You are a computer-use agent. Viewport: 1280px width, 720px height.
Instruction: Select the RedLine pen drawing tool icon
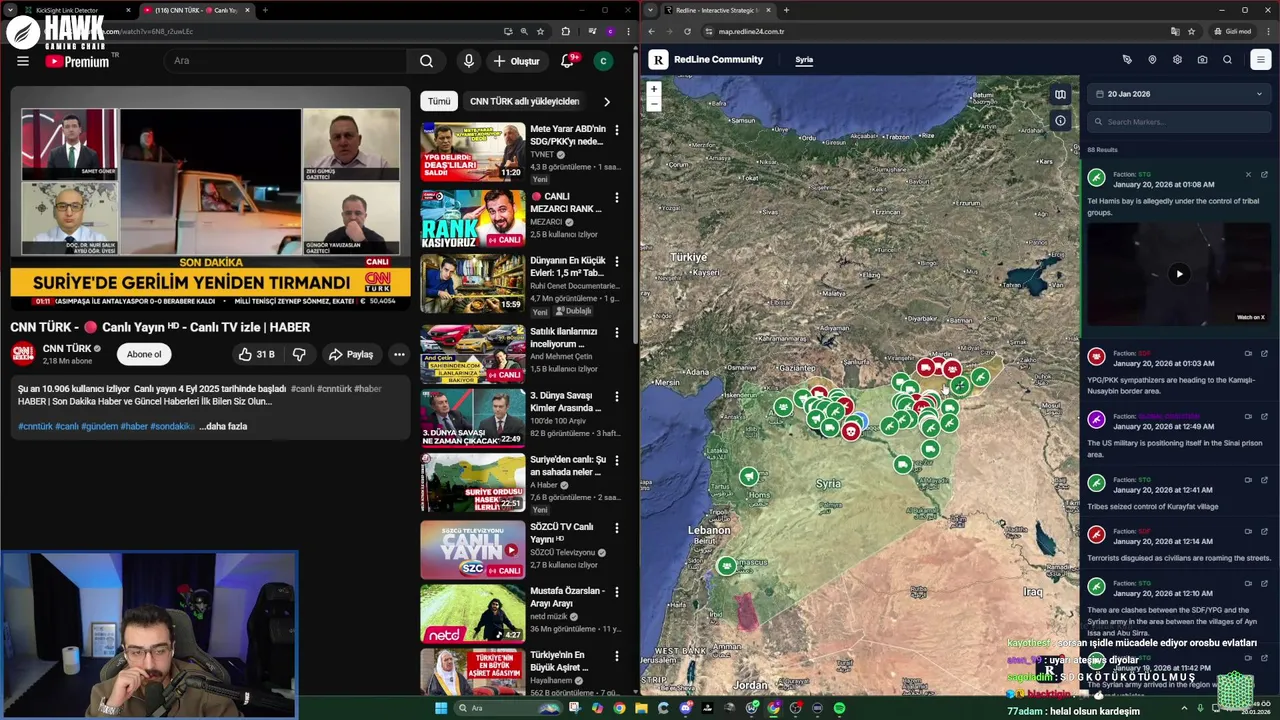[x=1127, y=60]
